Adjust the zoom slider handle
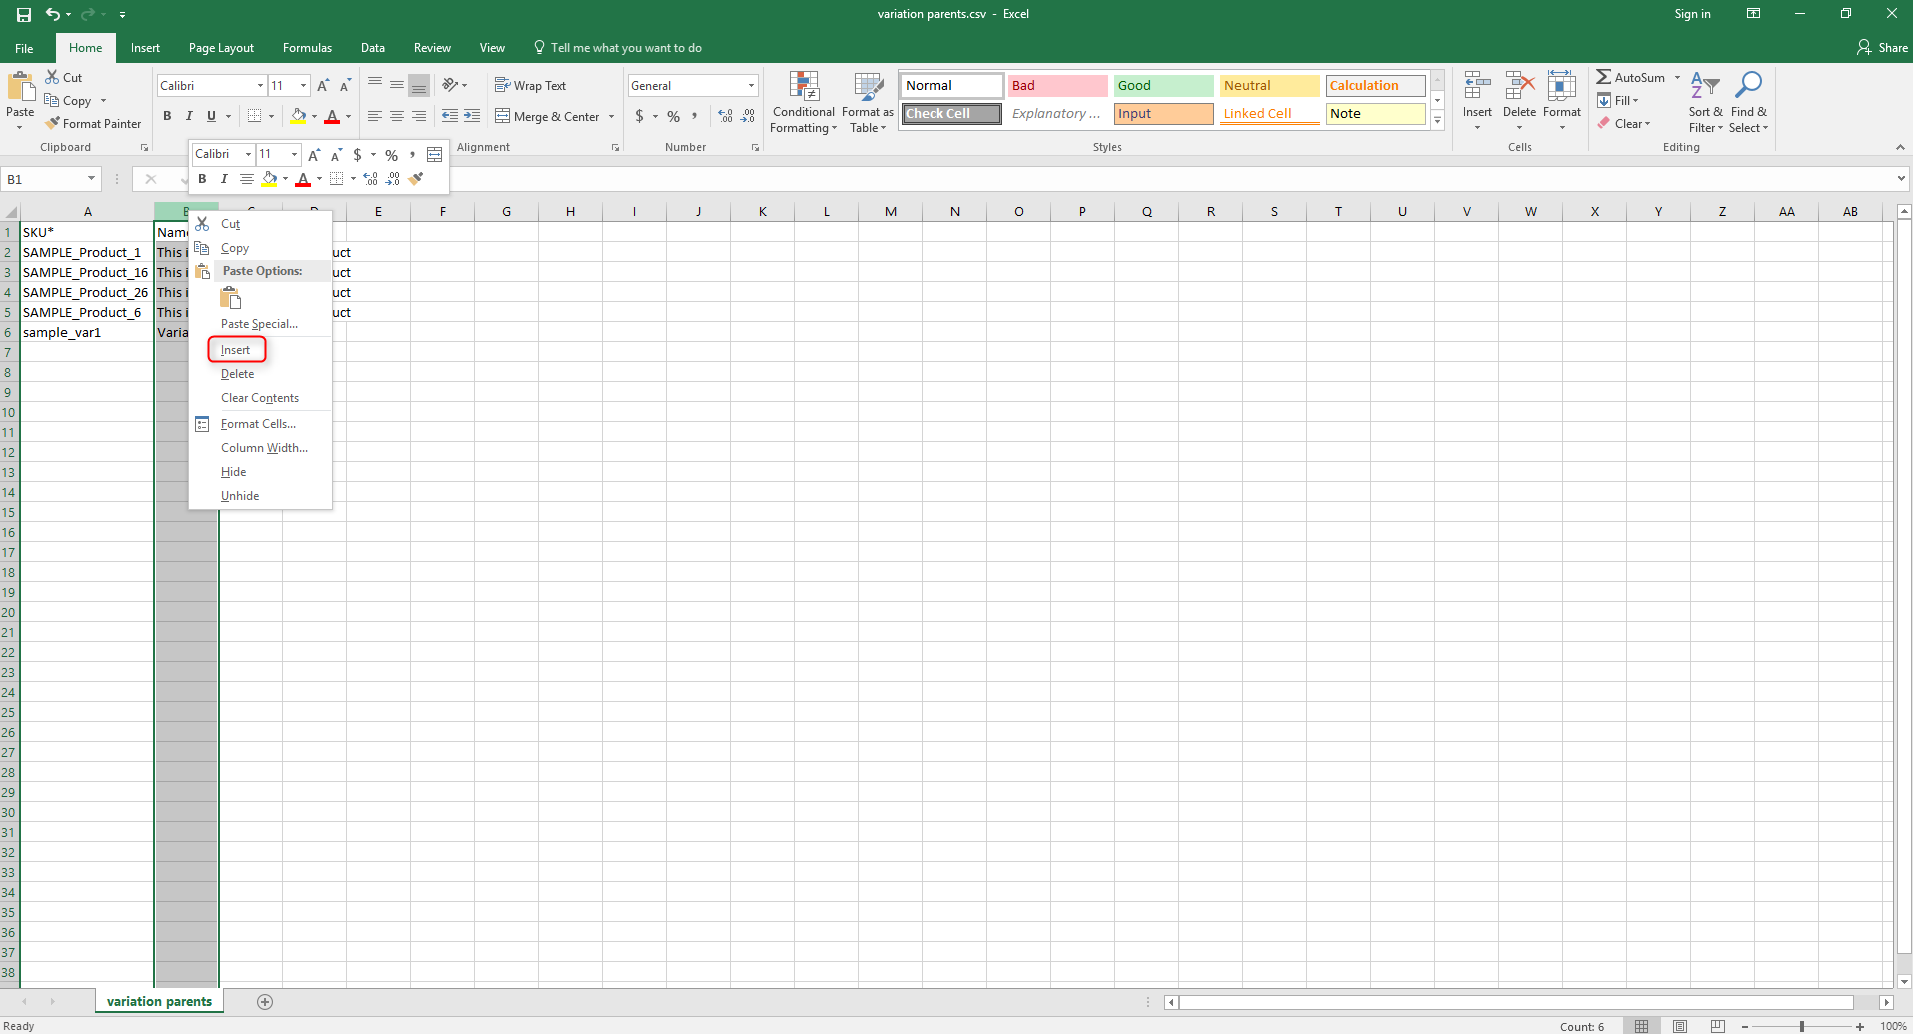Viewport: 1913px width, 1034px height. pyautogui.click(x=1802, y=1026)
